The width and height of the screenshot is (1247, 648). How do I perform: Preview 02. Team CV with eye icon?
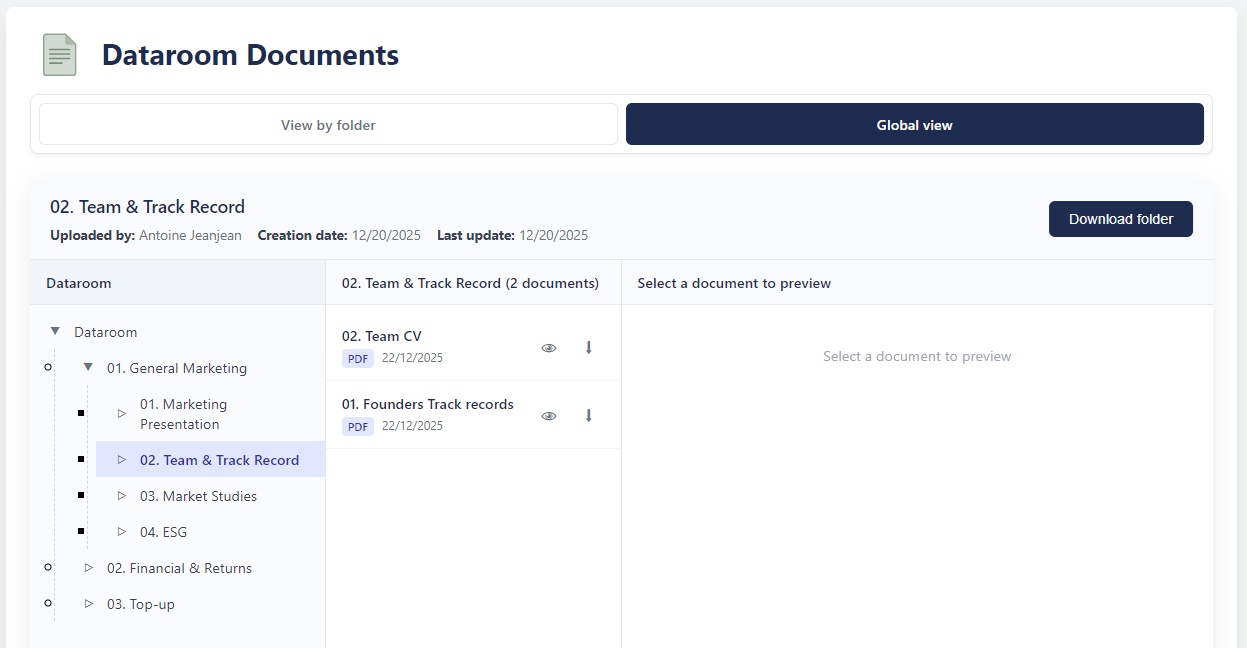click(x=548, y=348)
